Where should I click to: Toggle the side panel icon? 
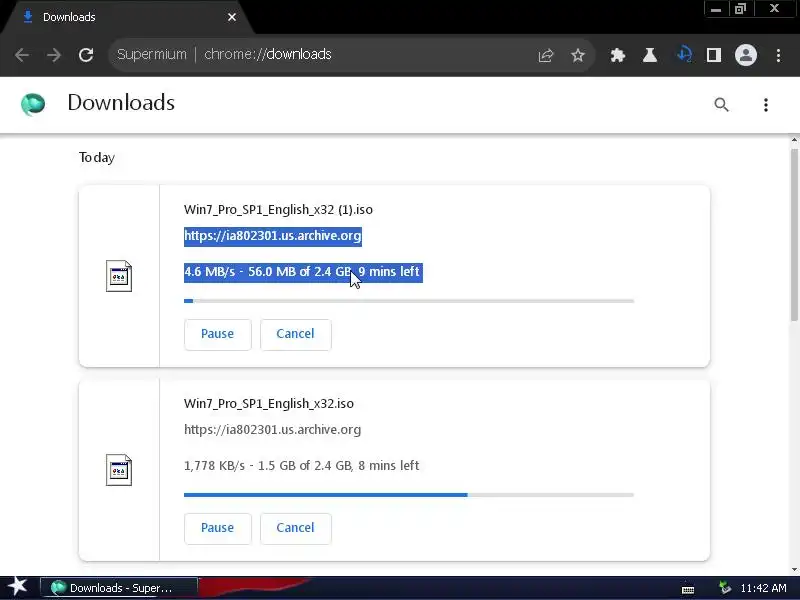point(714,55)
